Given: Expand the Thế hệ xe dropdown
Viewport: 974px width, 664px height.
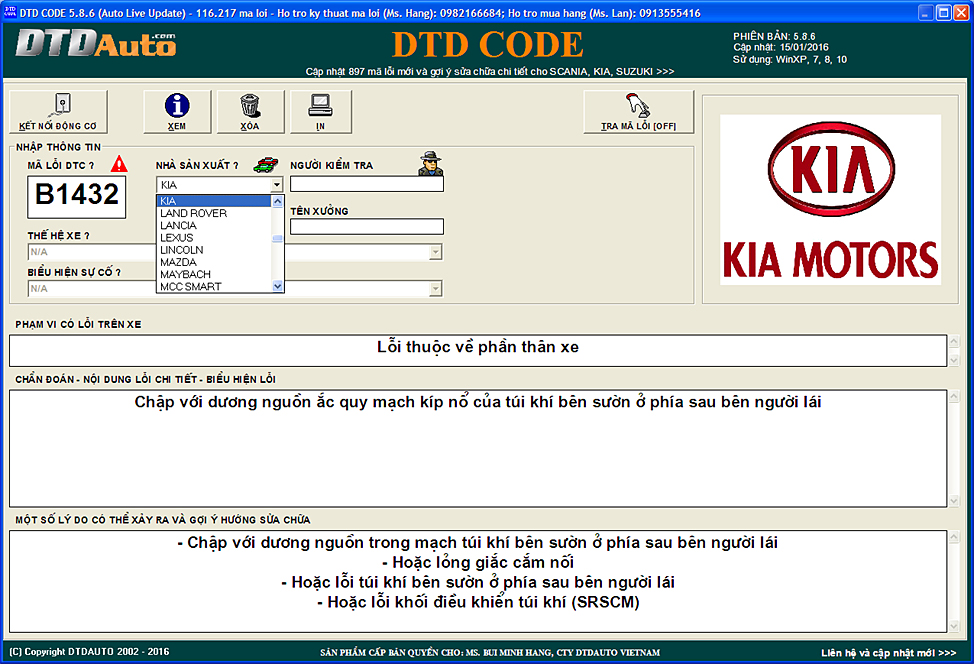Looking at the screenshot, I should (x=435, y=252).
